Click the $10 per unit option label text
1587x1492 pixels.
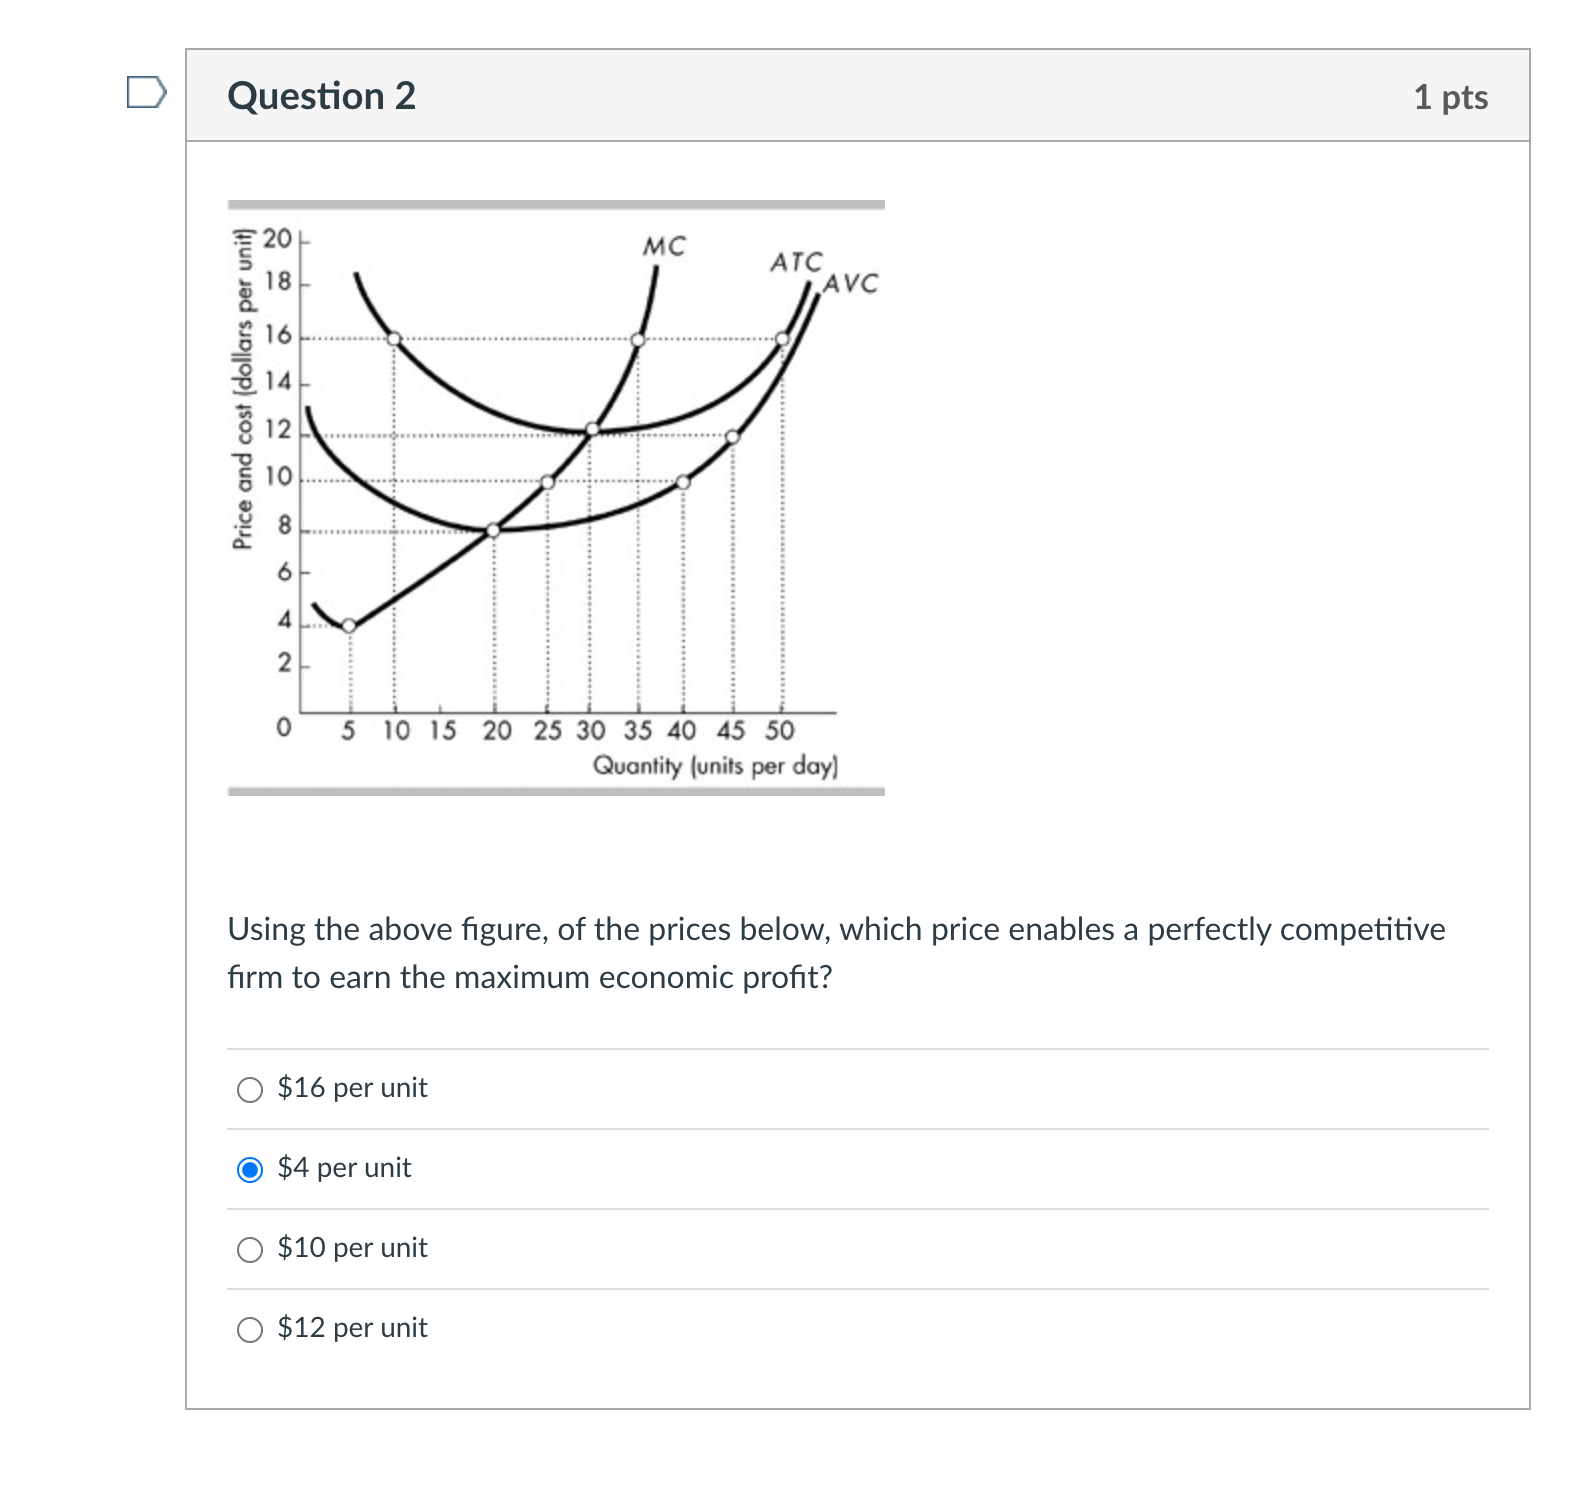point(351,1248)
